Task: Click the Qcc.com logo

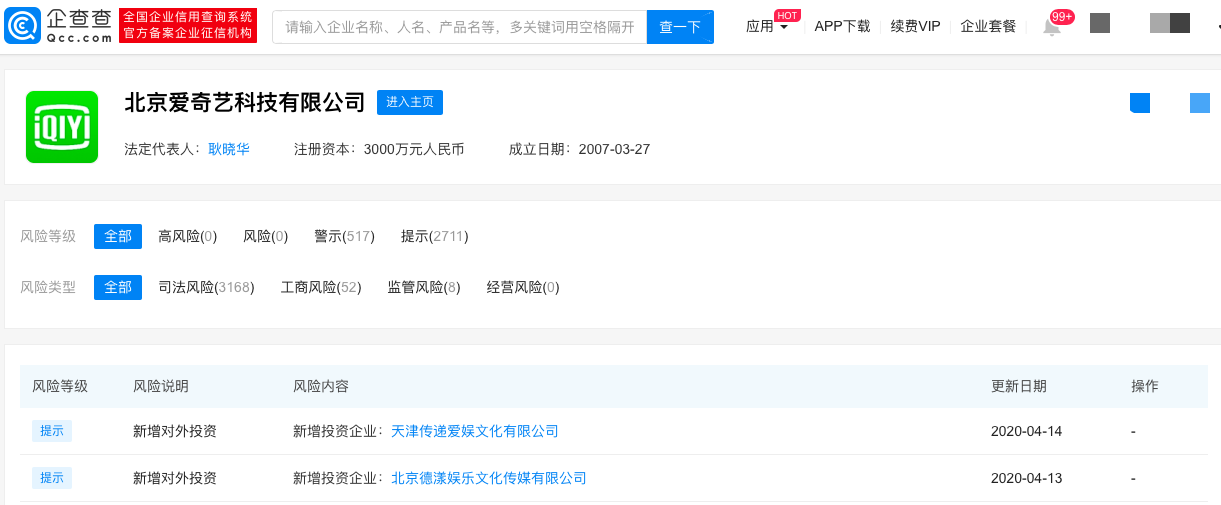Action: click(58, 26)
